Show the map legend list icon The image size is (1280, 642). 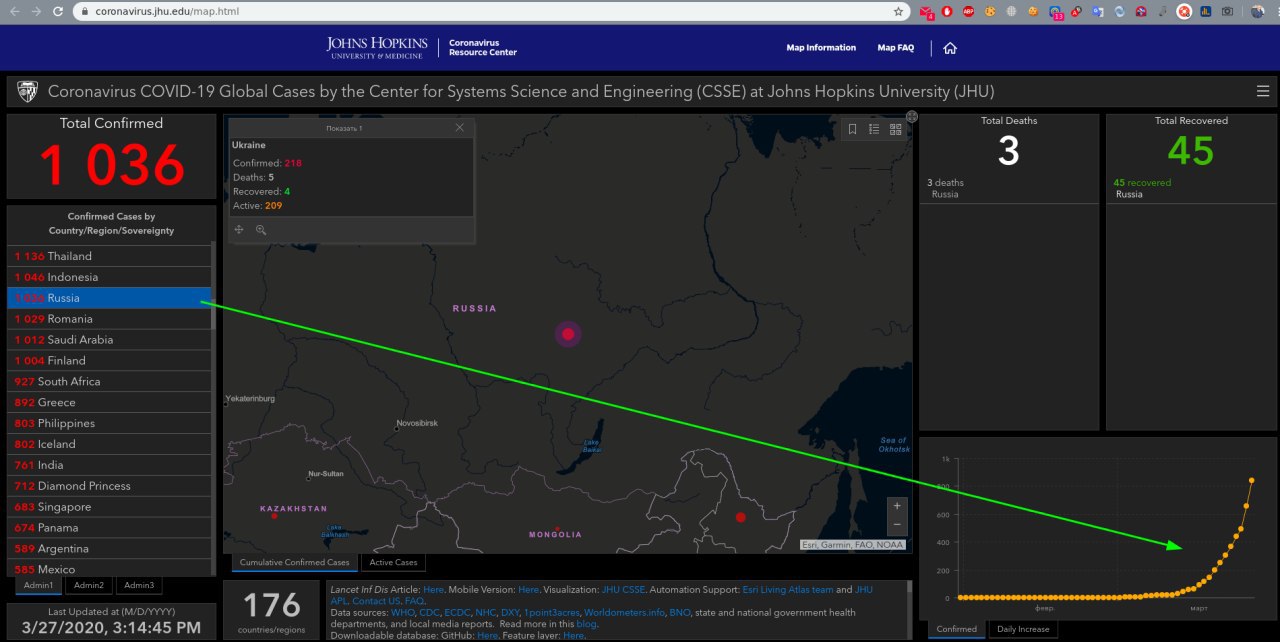874,129
